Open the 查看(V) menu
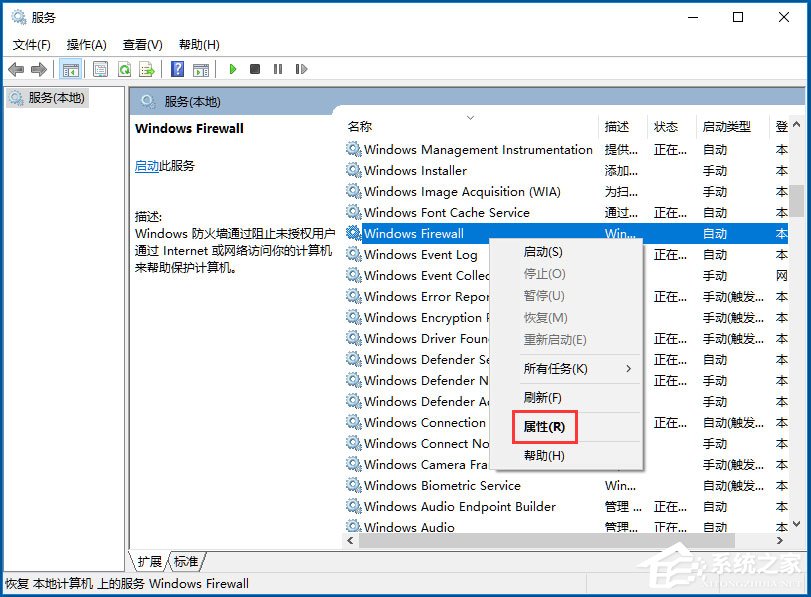 click(x=142, y=44)
